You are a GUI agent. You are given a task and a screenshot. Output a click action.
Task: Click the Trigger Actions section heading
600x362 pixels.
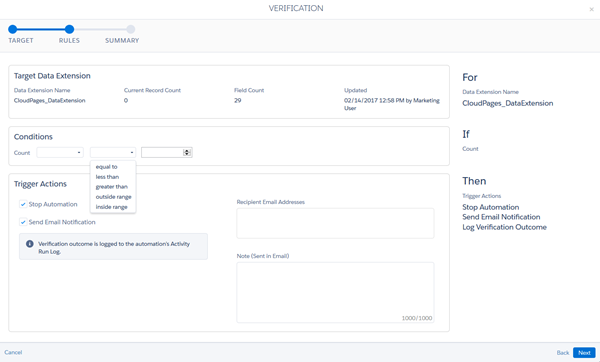[40, 184]
